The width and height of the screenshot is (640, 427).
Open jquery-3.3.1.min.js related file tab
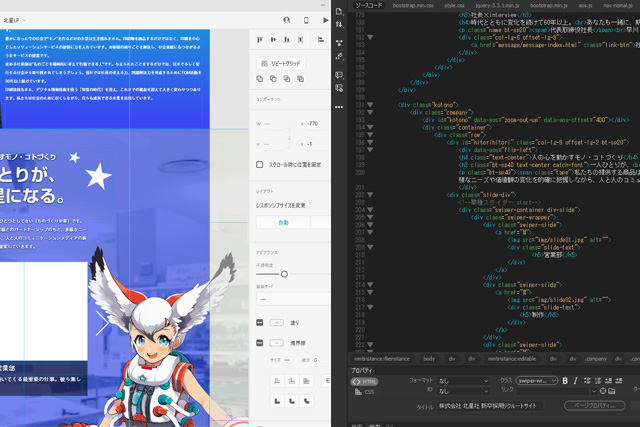tap(497, 5)
